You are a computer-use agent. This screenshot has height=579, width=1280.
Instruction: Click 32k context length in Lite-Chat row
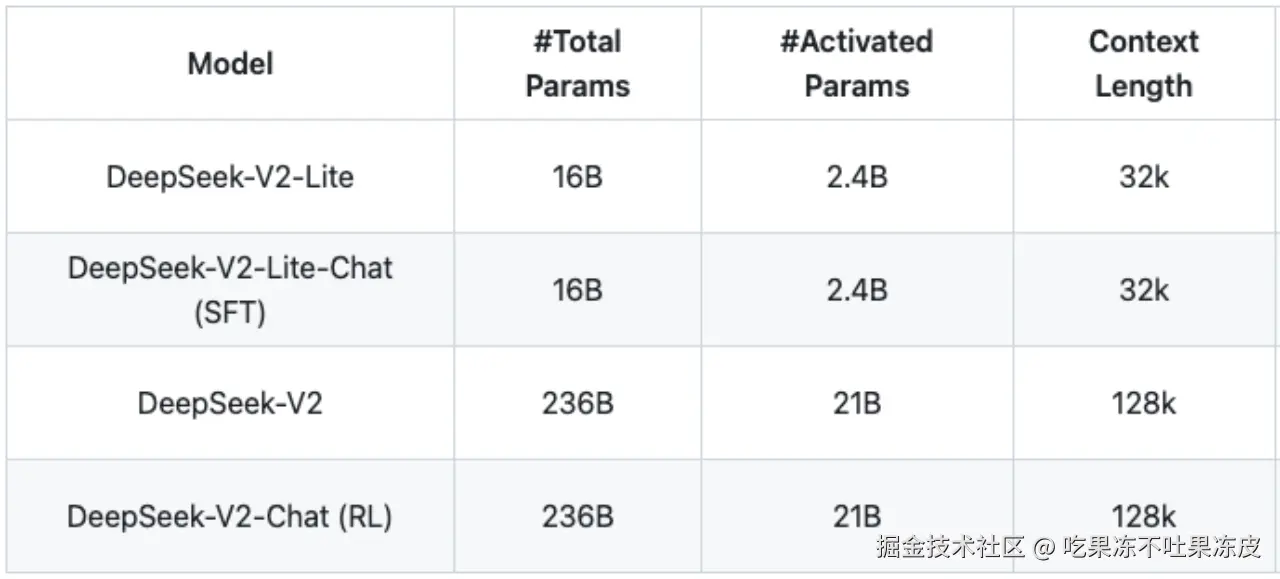click(1143, 290)
